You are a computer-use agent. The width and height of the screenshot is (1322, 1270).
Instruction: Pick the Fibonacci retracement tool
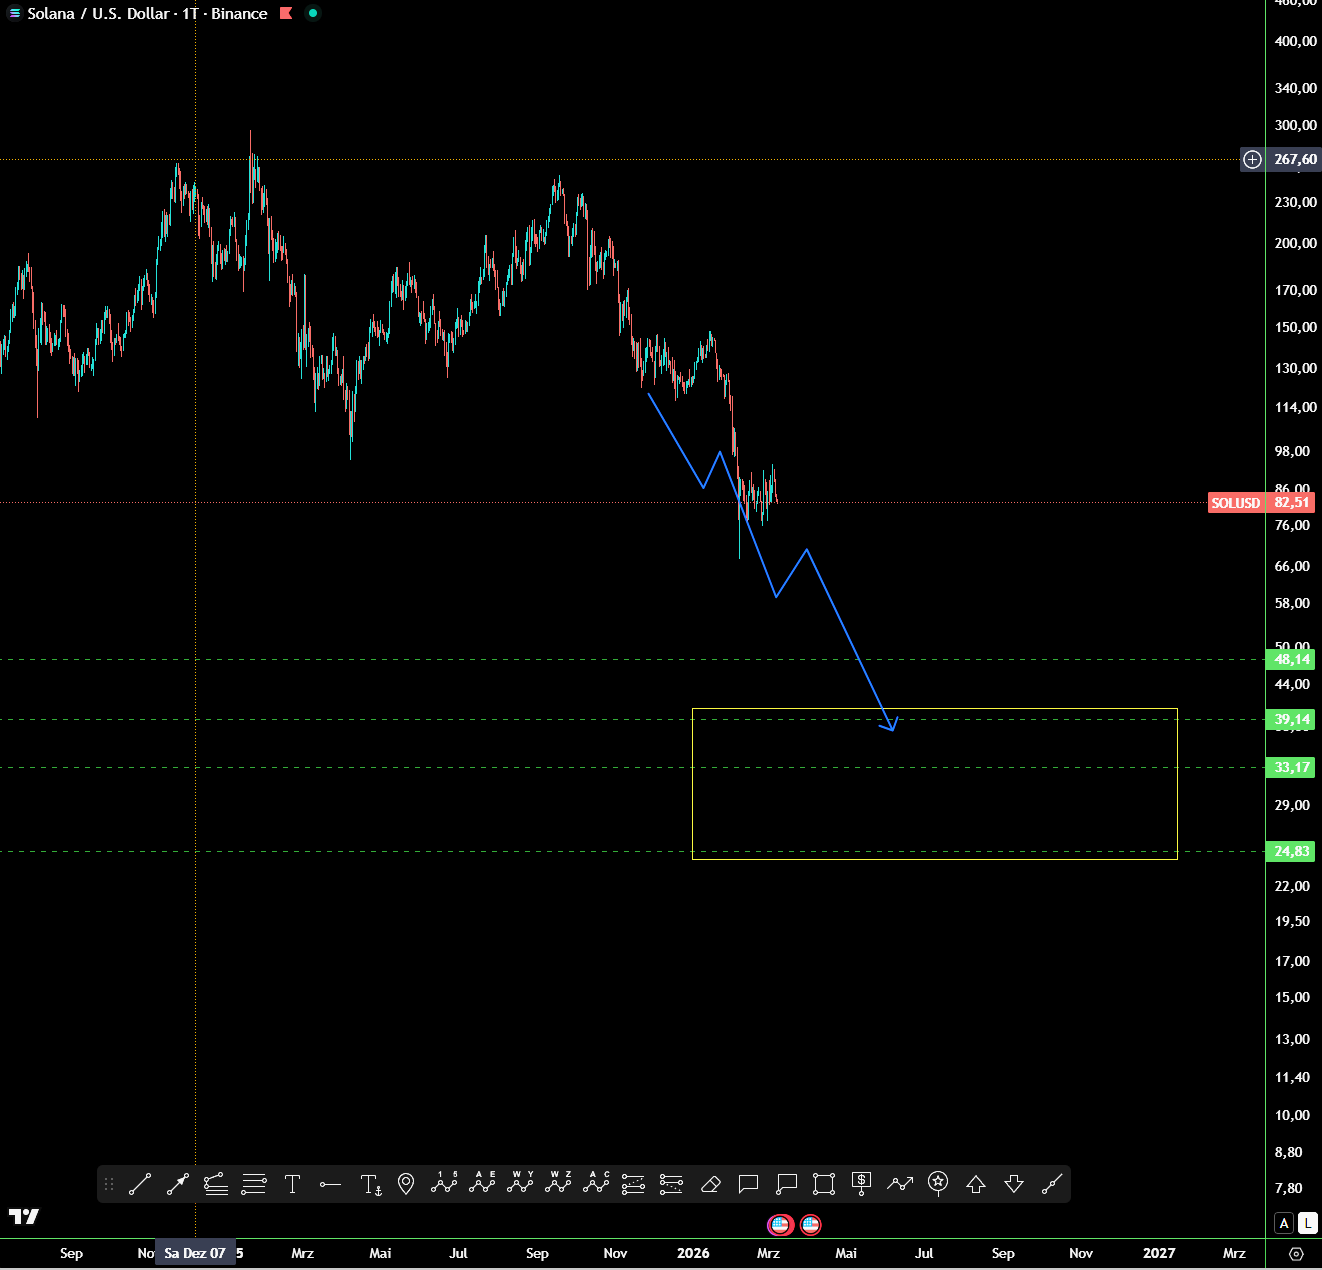coord(254,1184)
